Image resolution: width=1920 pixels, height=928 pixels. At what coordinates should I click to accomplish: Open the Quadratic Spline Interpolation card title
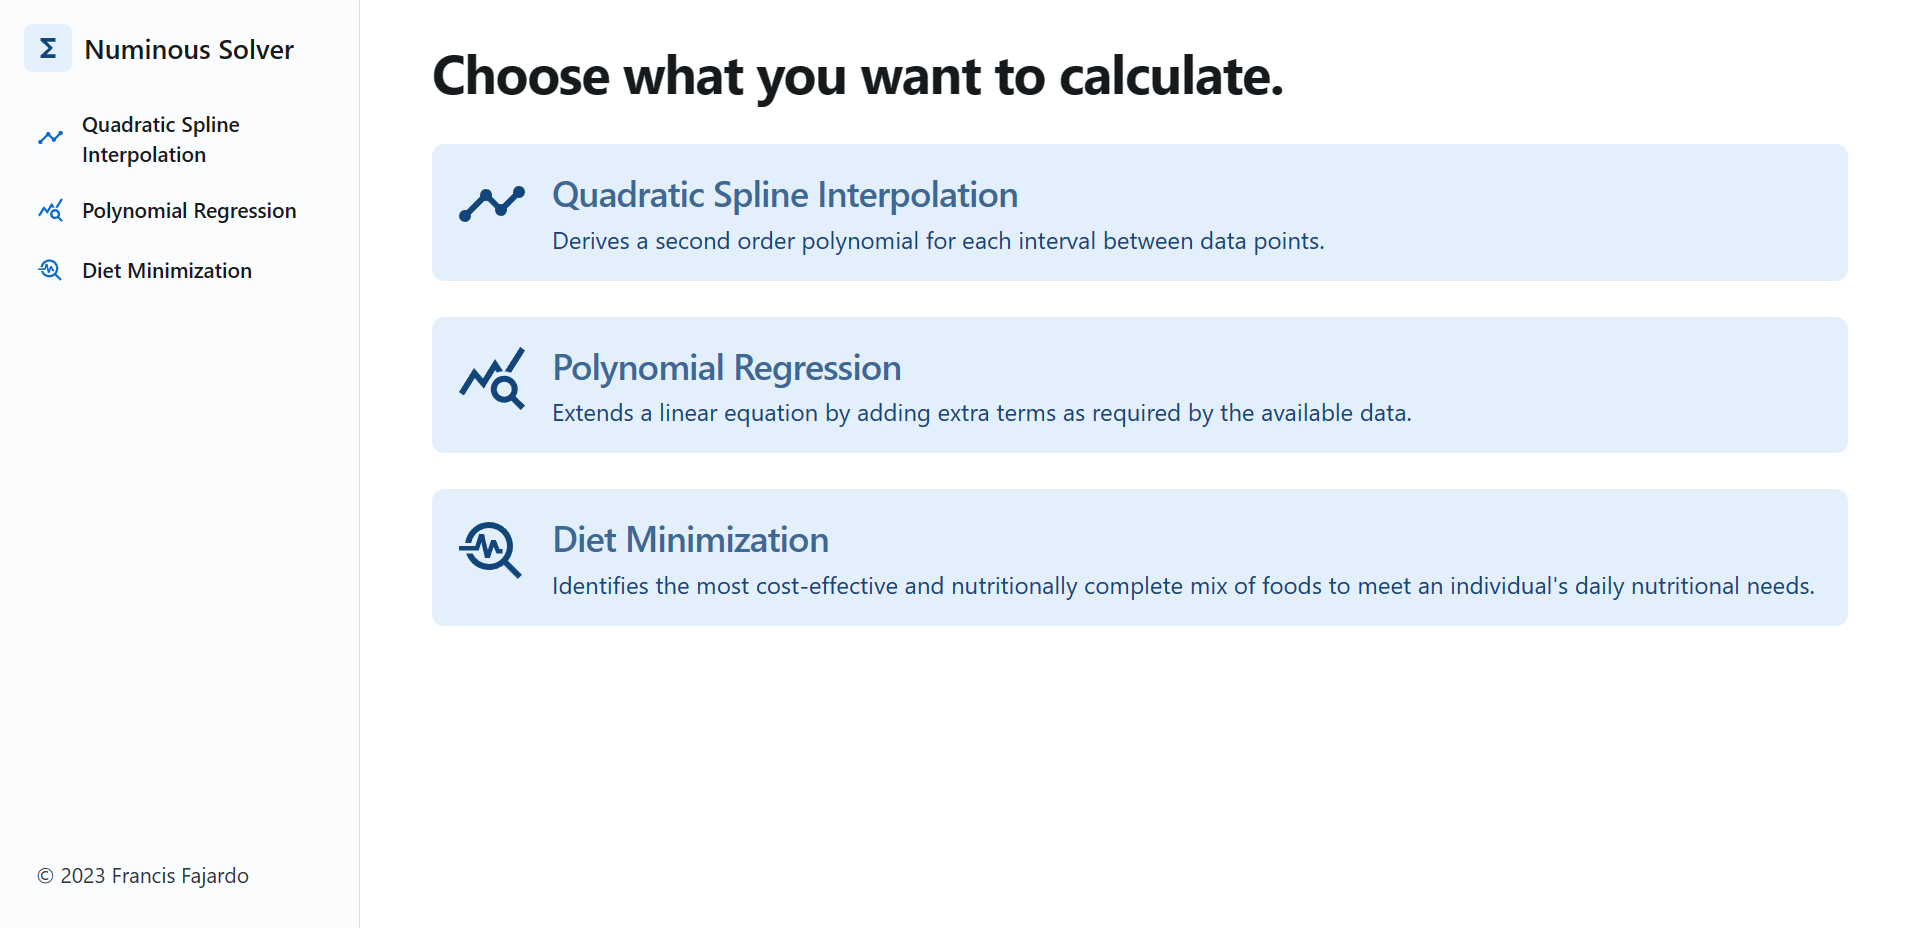point(785,195)
